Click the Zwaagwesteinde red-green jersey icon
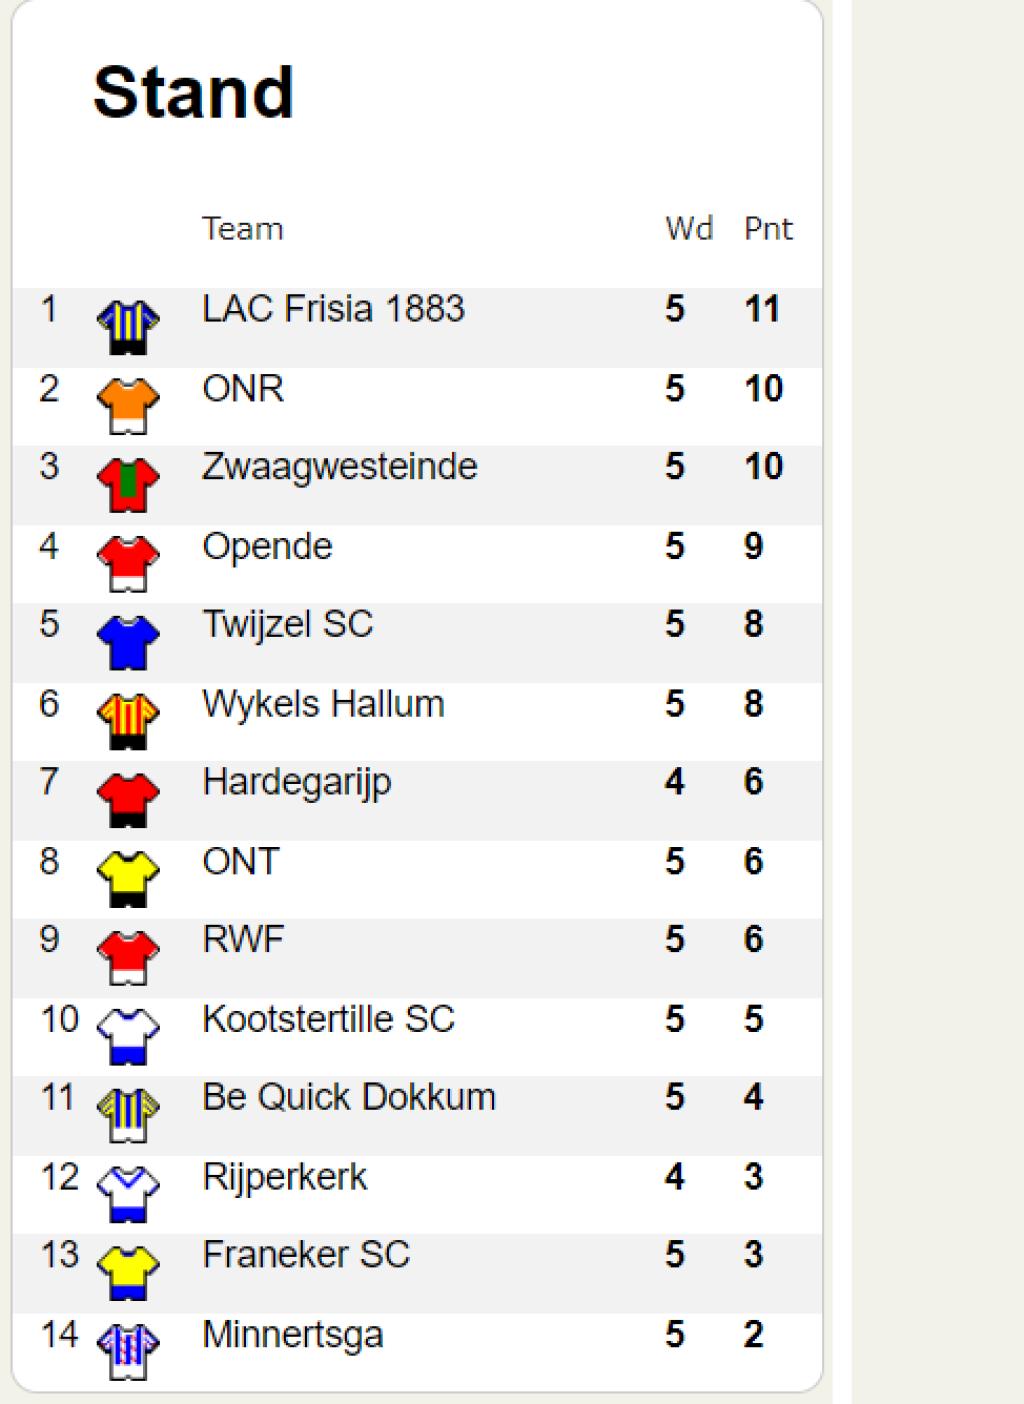 128,485
